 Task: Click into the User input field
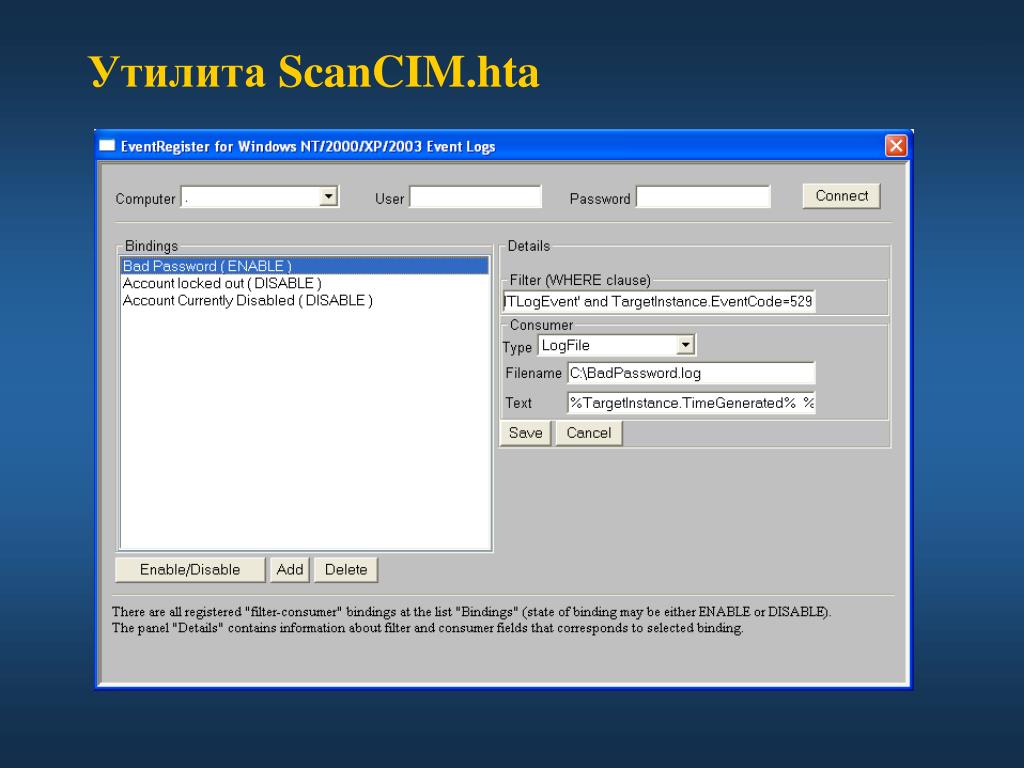pyautogui.click(x=475, y=197)
